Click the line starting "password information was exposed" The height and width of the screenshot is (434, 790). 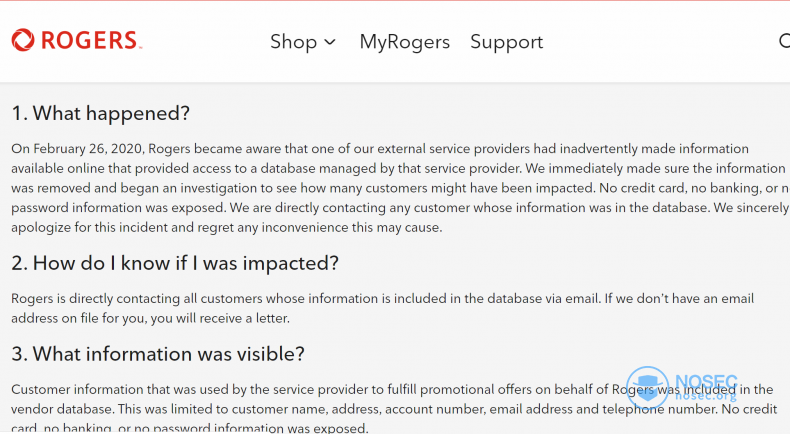coord(401,208)
